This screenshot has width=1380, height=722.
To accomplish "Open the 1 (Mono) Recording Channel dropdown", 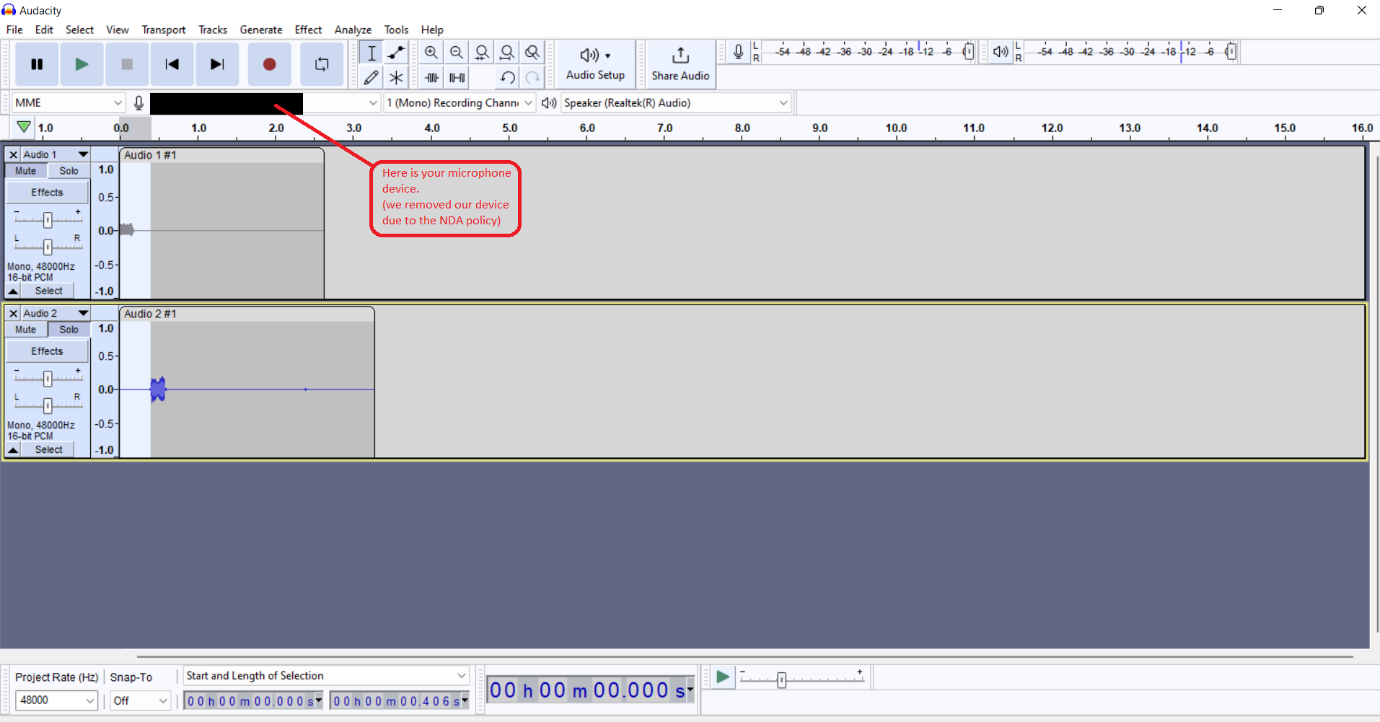I will click(460, 103).
